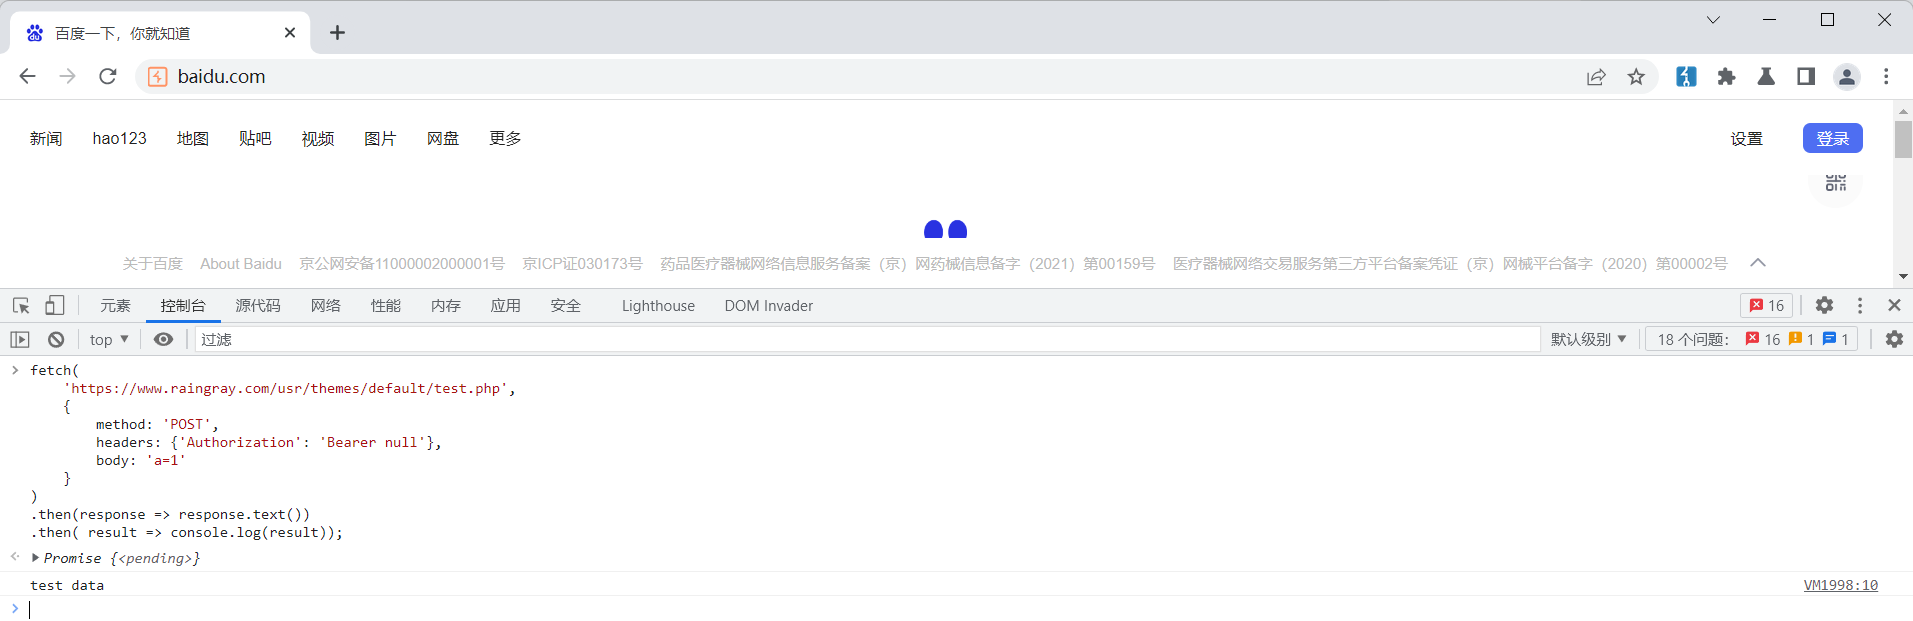Open the 安全 (Security) tab
1913x621 pixels.
(566, 306)
